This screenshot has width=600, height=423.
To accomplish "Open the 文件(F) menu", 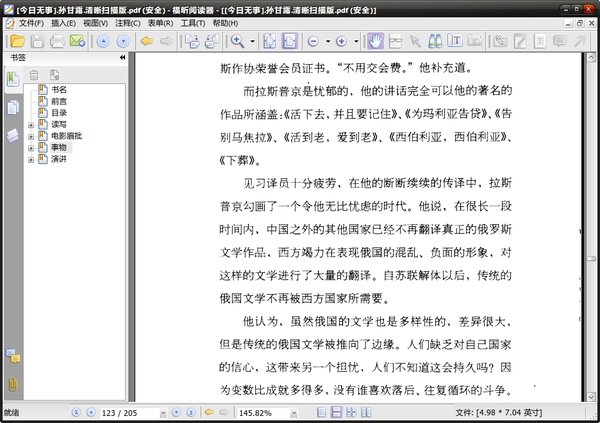I will point(30,22).
